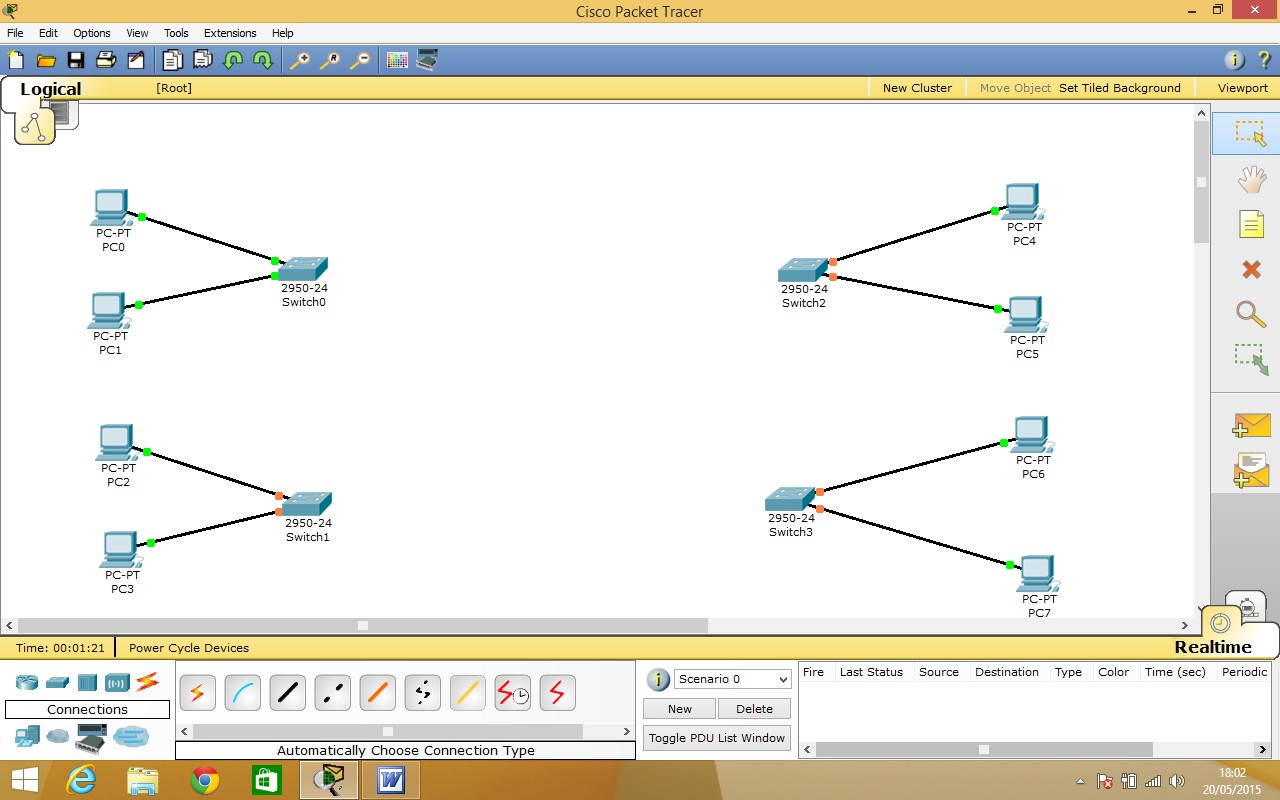This screenshot has height=800, width=1280.
Task: Open the Activity Wizard icon
Action: 135,60
